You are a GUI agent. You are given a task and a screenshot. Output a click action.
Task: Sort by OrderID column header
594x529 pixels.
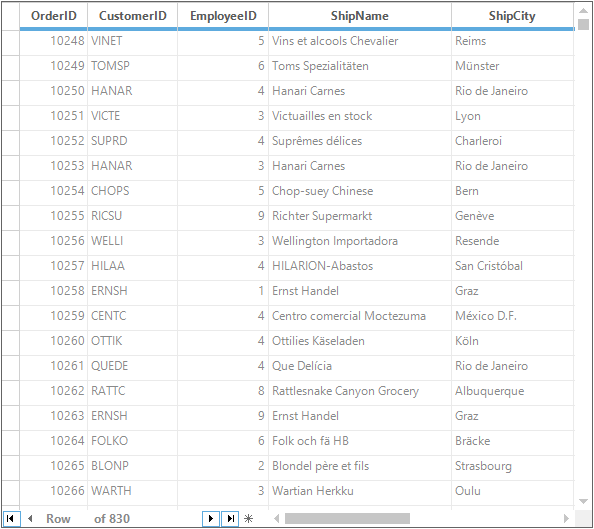(x=54, y=16)
